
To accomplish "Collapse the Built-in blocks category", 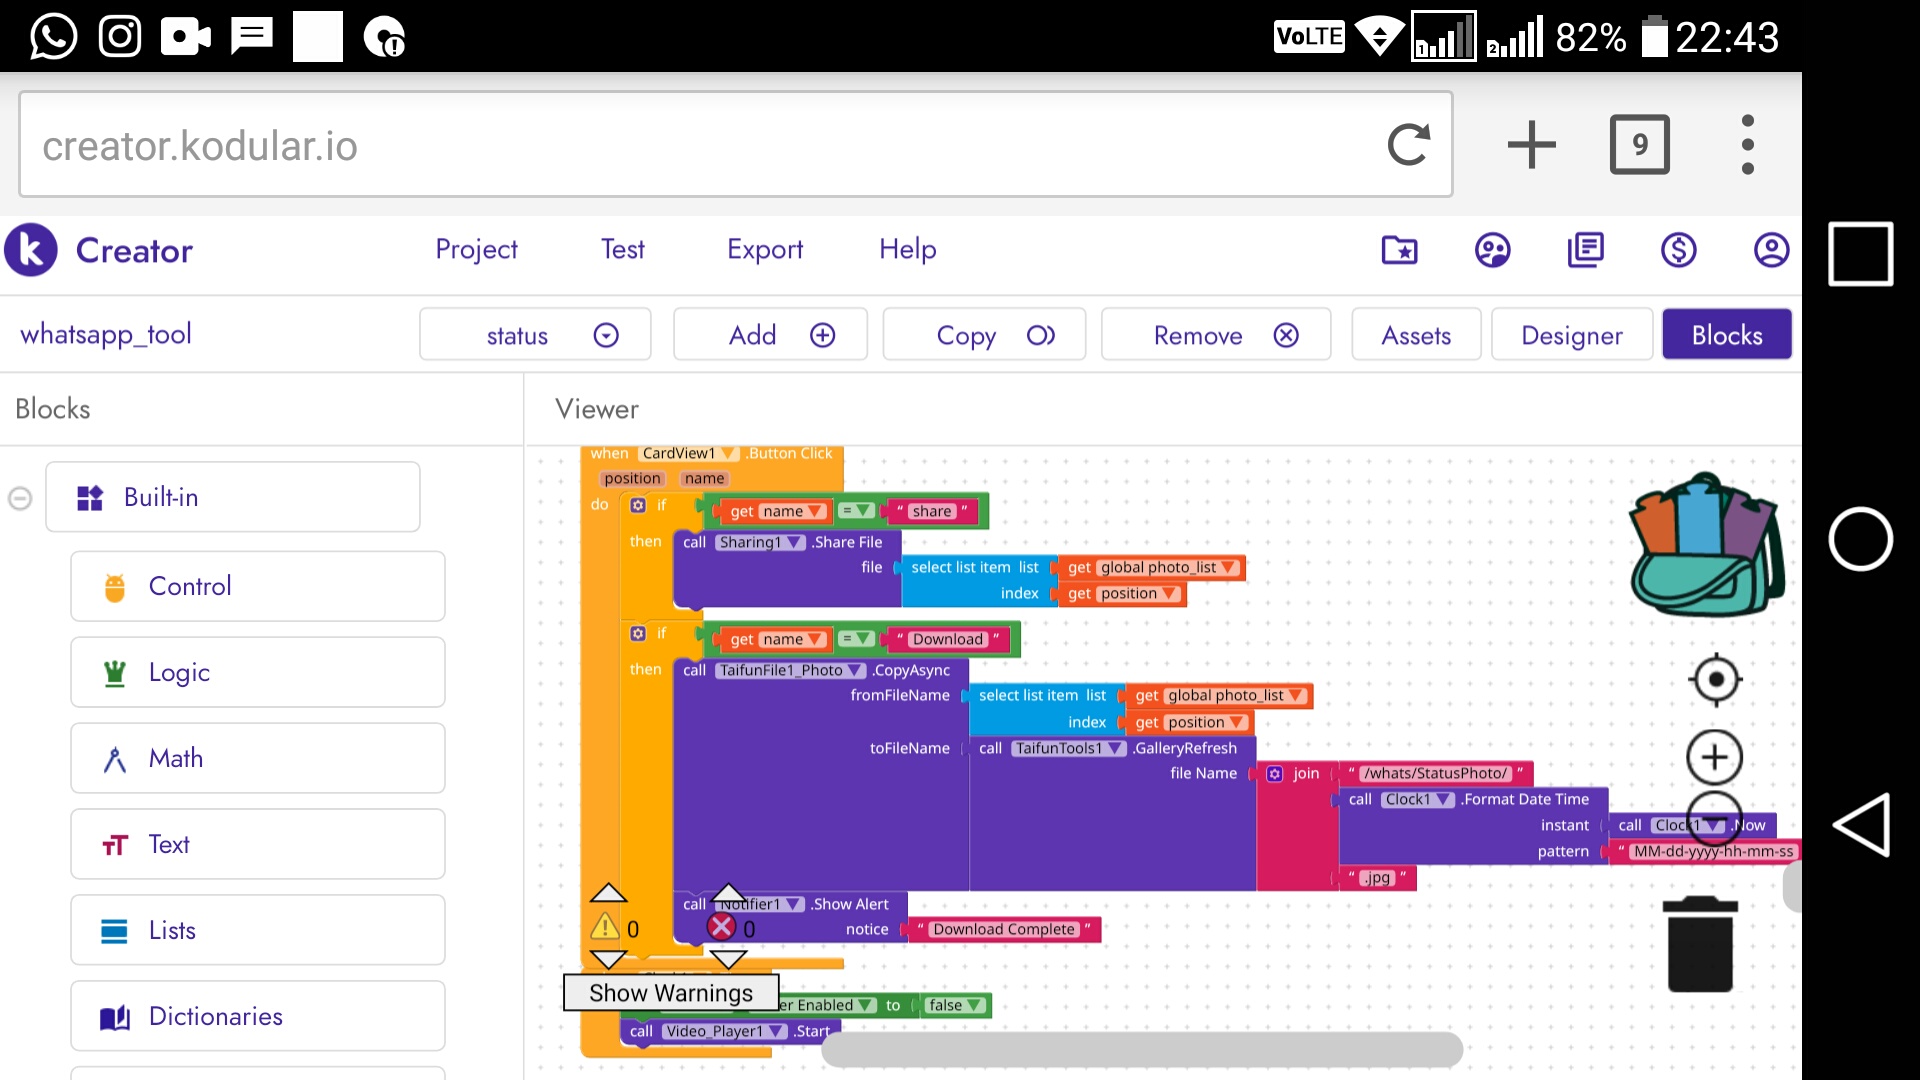I will pos(20,498).
